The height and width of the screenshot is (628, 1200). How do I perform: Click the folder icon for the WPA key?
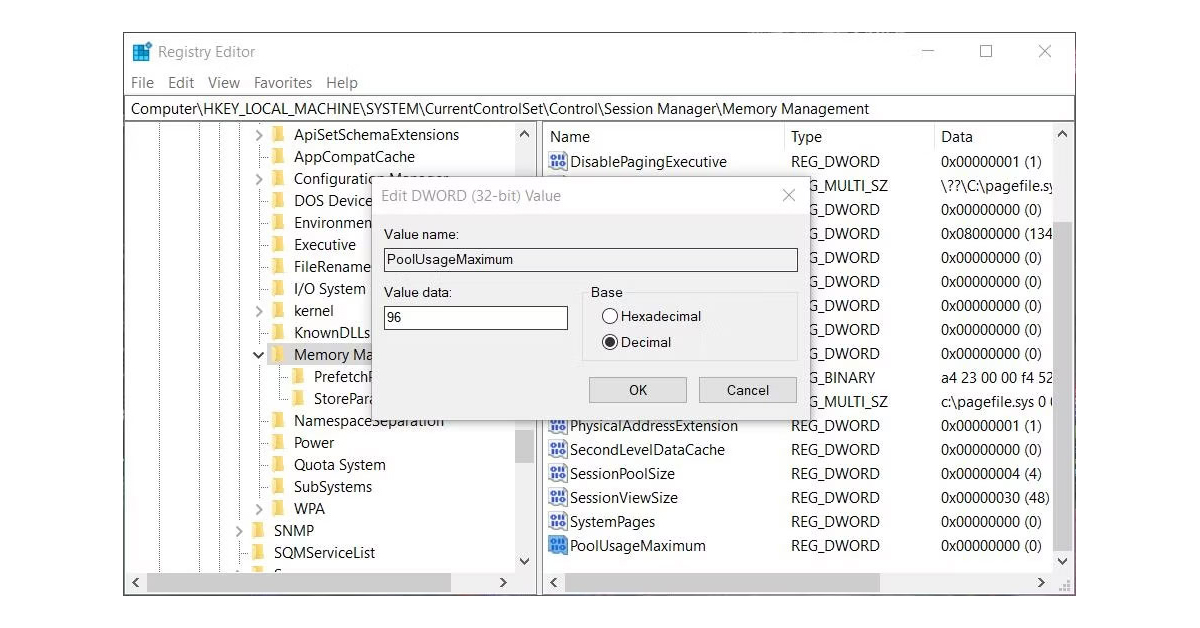click(x=279, y=508)
